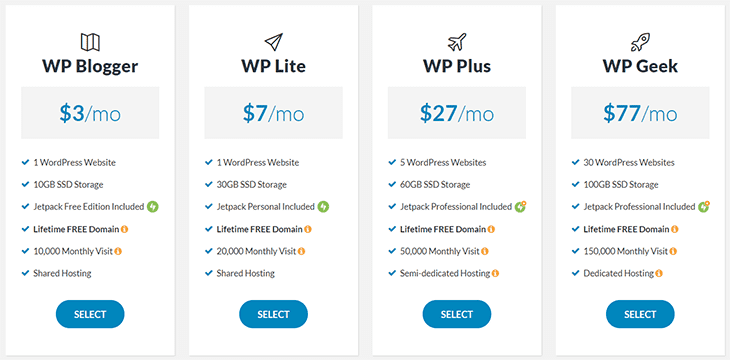Image resolution: width=730 pixels, height=360 pixels.
Task: Click the paper plane icon above WP Lite
Action: [273, 42]
